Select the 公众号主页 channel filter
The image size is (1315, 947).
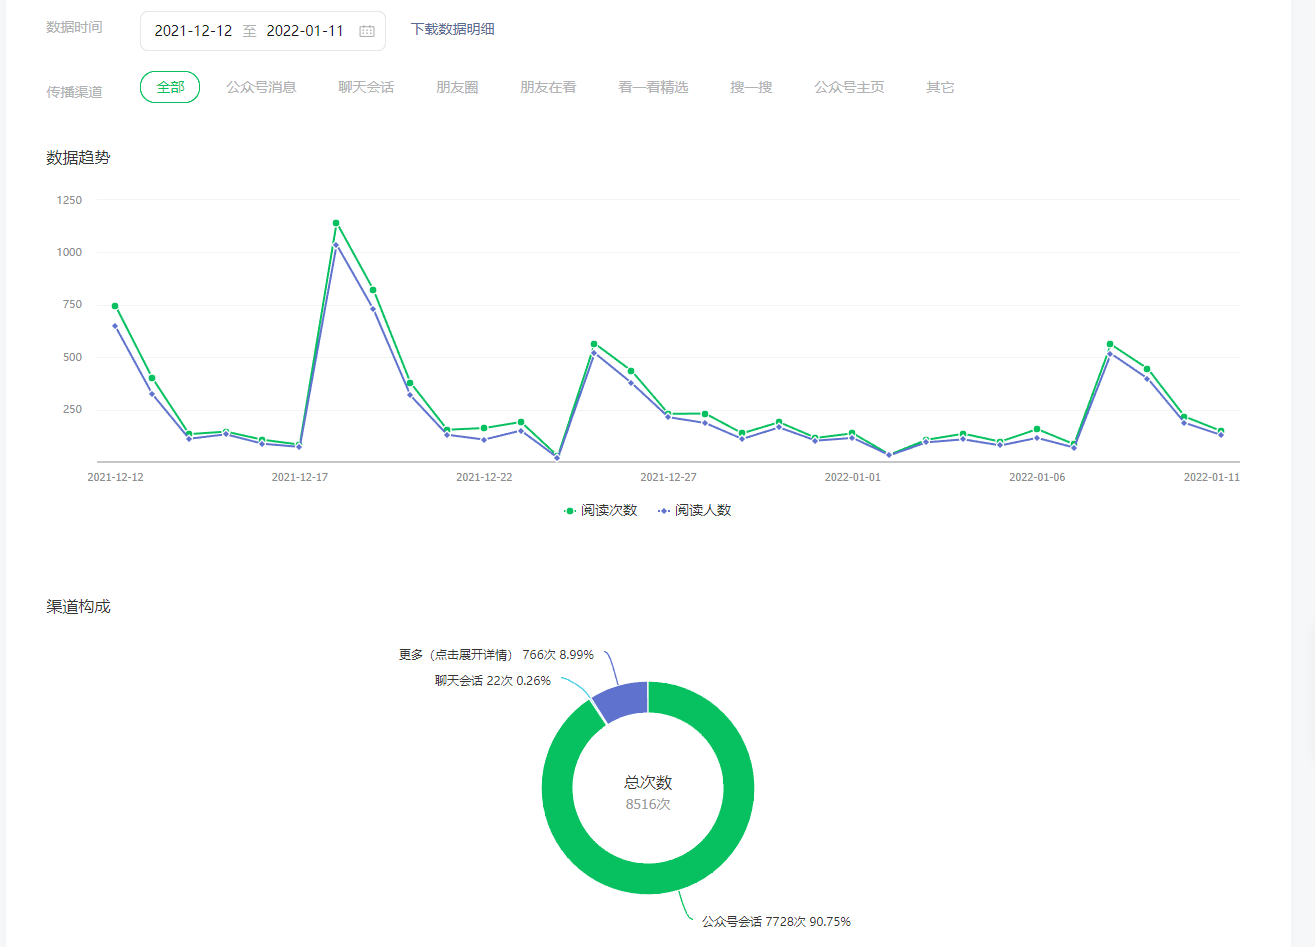pos(849,87)
